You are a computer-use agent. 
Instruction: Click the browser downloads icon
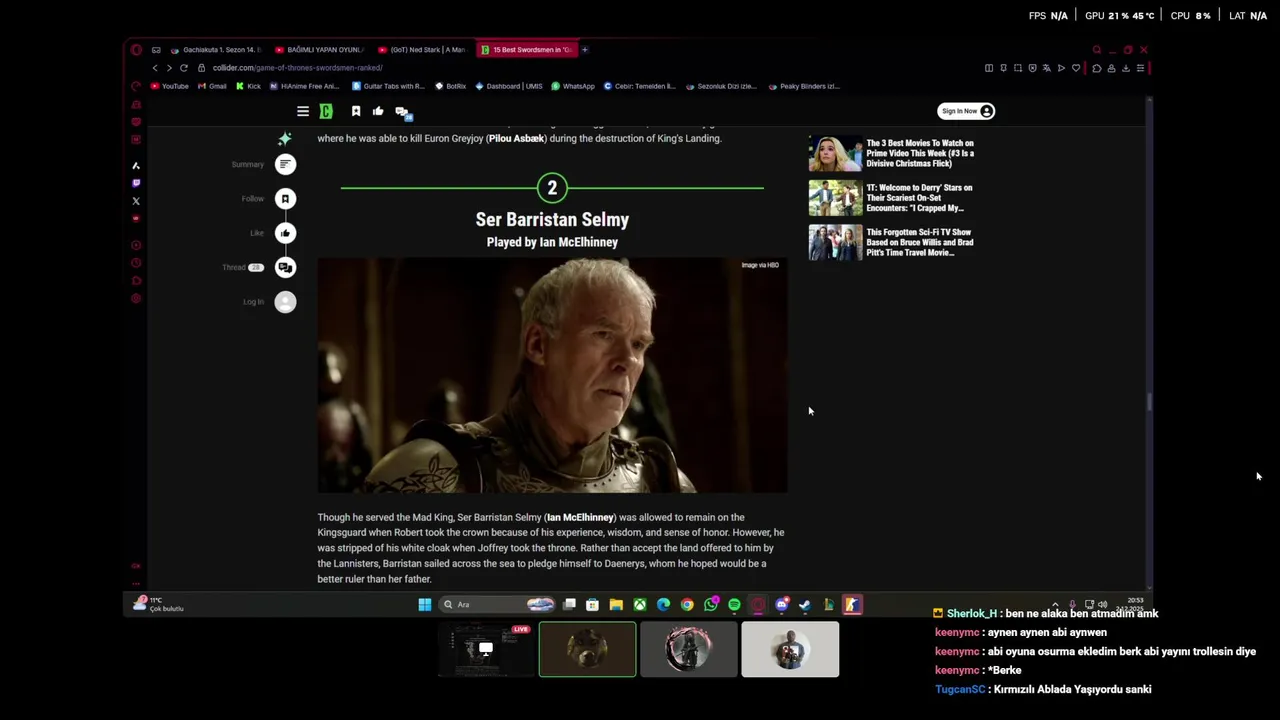(x=1126, y=68)
